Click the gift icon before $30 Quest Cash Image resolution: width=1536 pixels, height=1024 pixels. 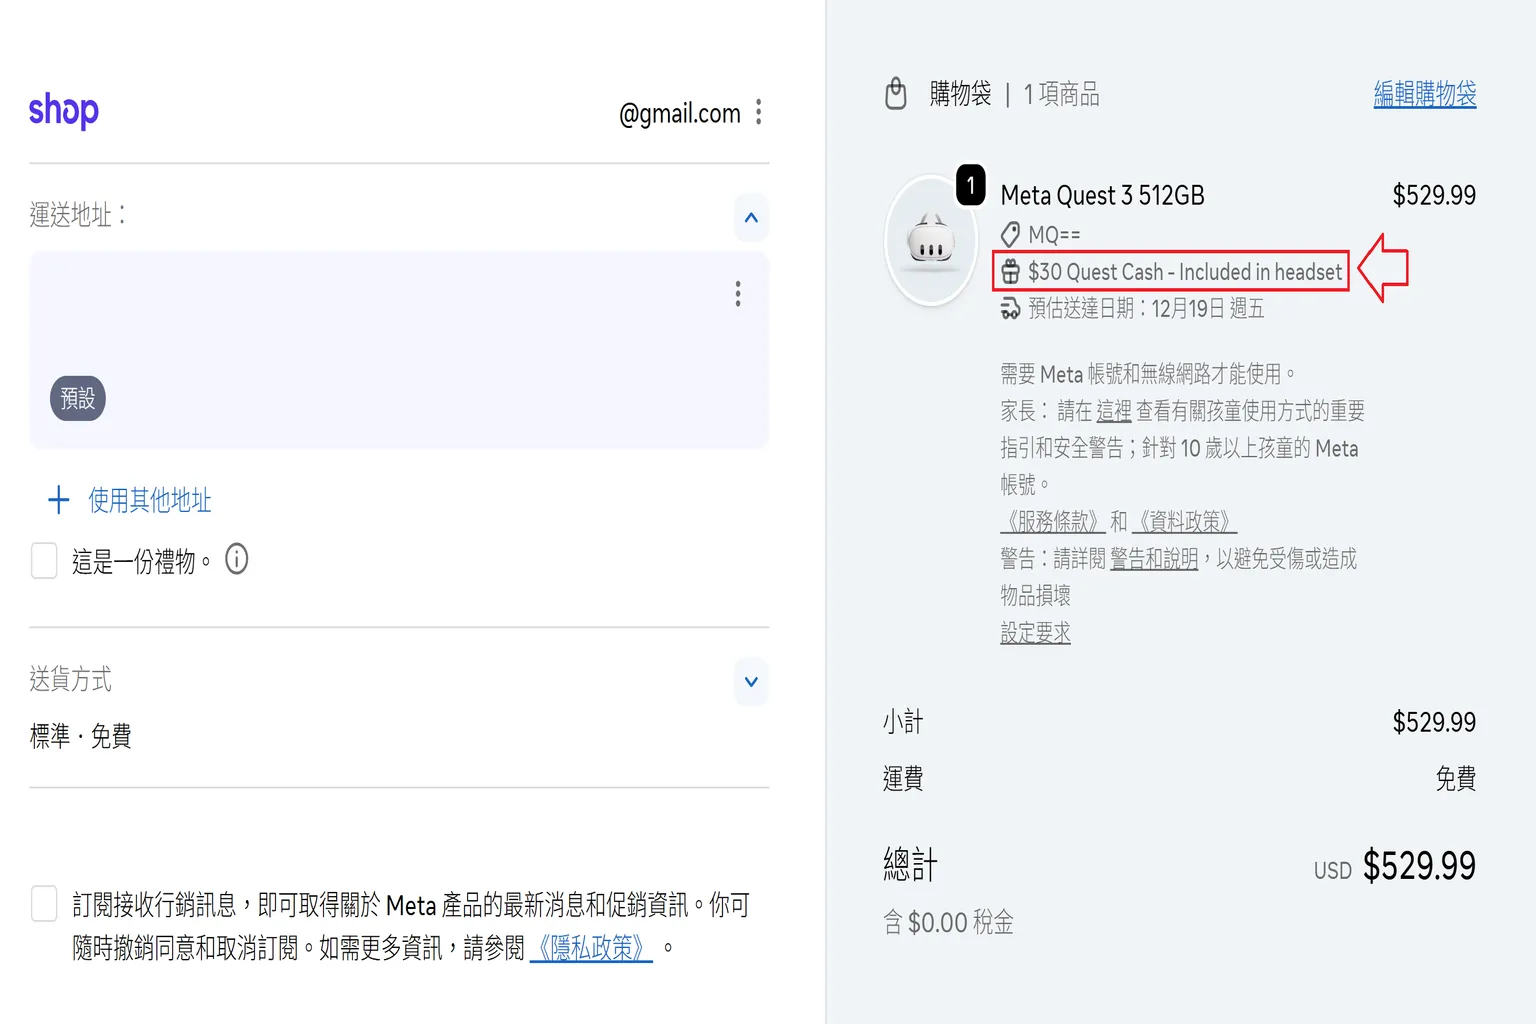1012,271
